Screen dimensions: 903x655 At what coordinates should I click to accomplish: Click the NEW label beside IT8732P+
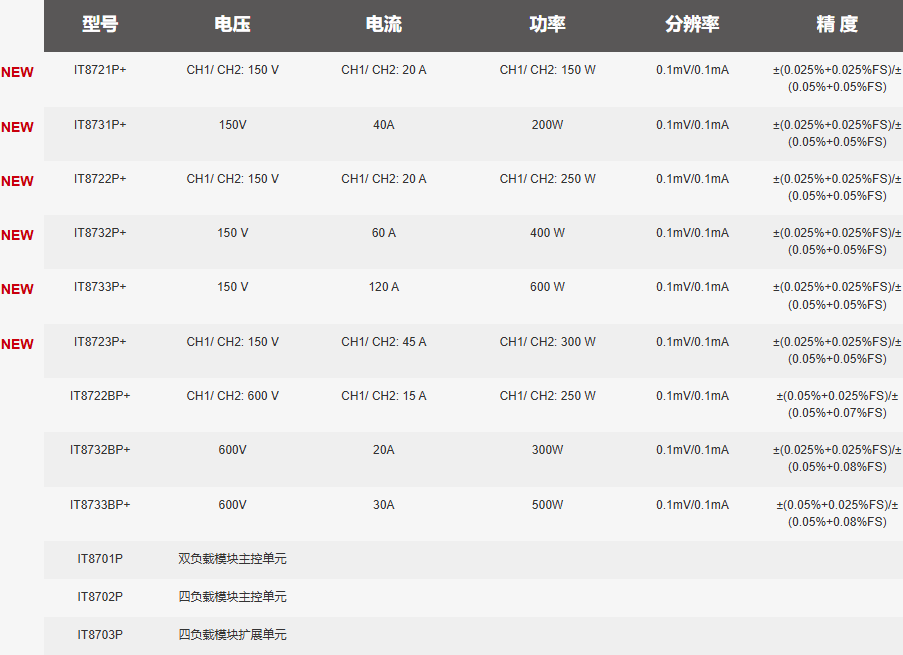17,235
